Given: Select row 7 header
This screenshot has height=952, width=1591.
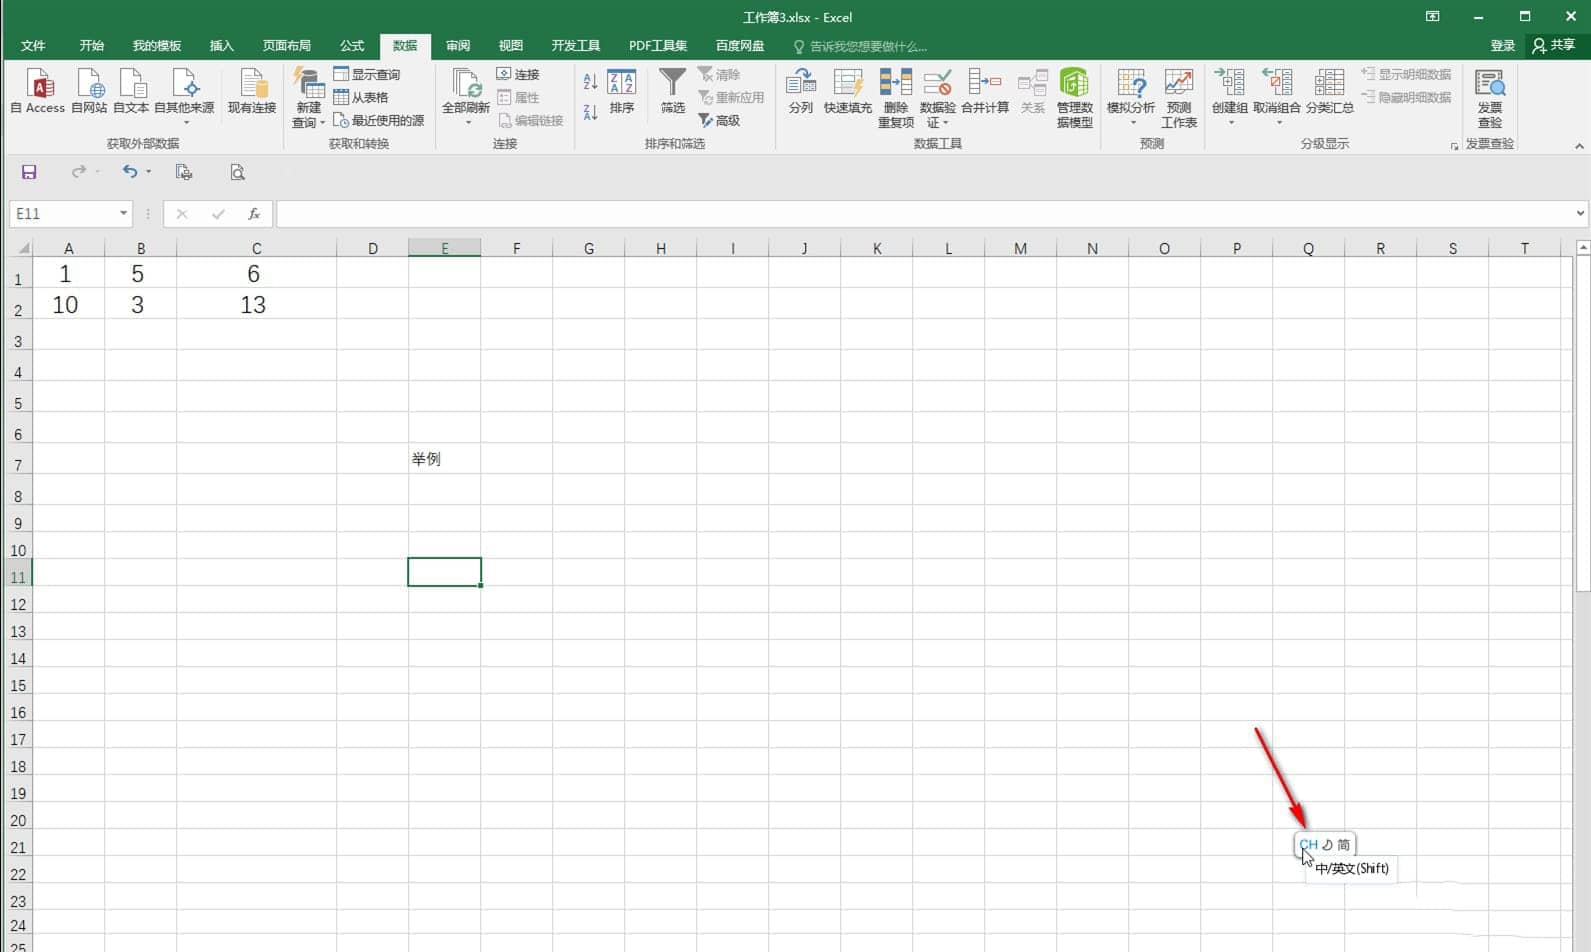Looking at the screenshot, I should 17,460.
